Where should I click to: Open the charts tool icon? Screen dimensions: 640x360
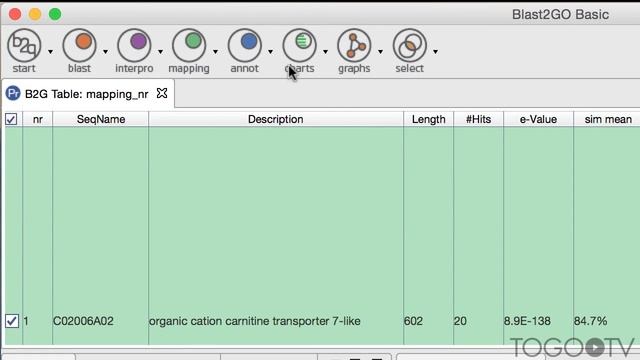coord(299,45)
